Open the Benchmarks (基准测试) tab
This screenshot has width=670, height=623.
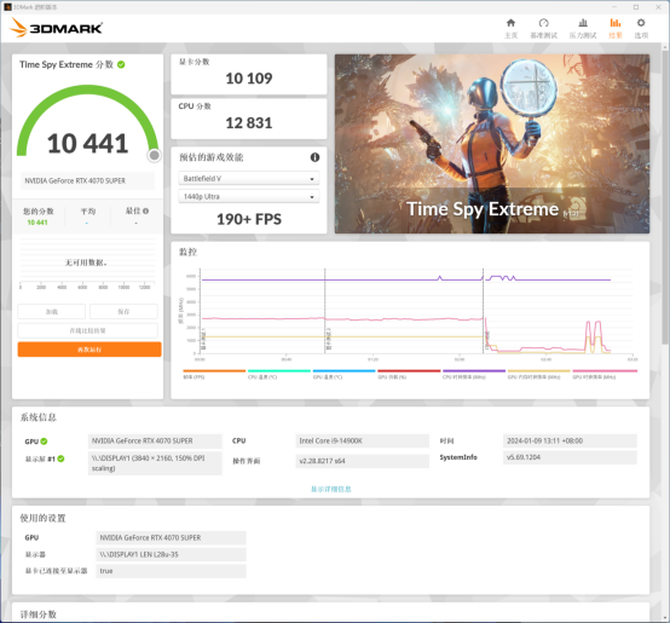coord(544,28)
